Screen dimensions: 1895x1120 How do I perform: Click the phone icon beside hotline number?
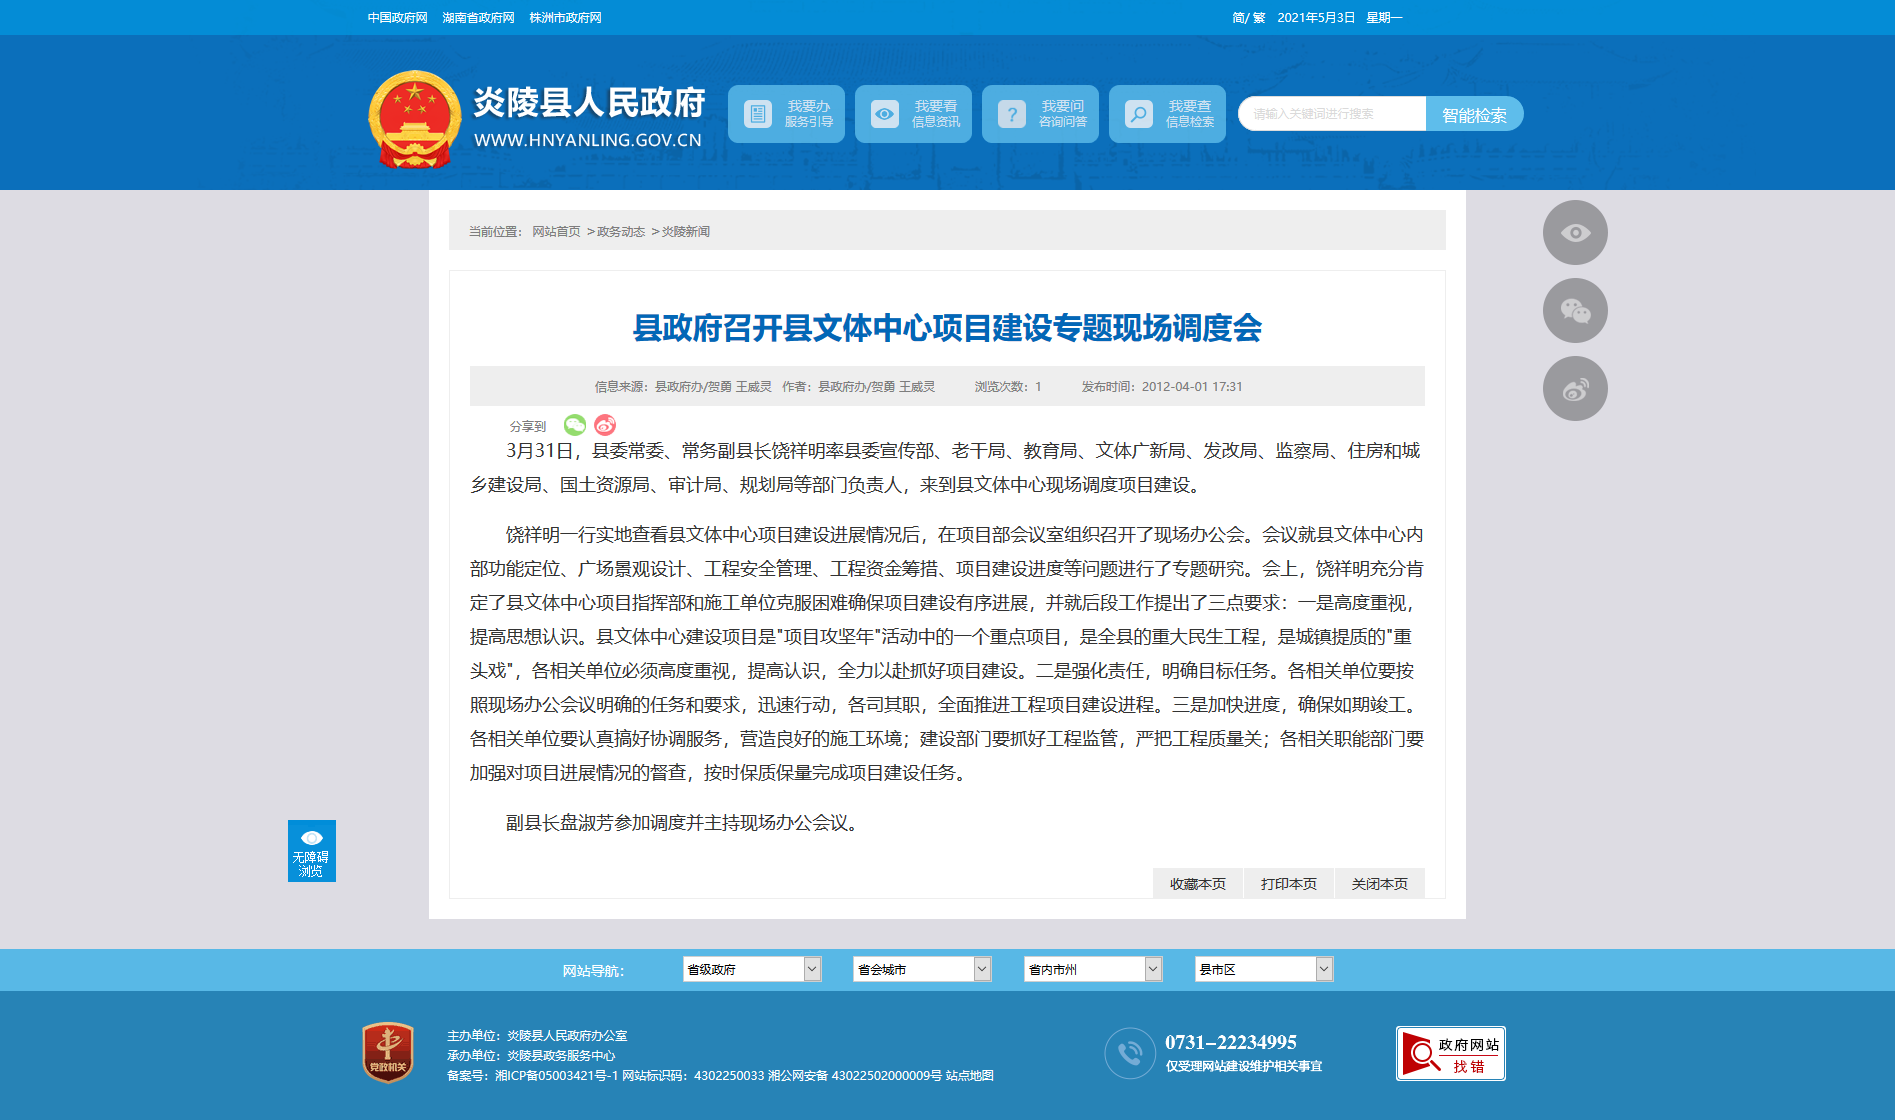tap(1130, 1054)
